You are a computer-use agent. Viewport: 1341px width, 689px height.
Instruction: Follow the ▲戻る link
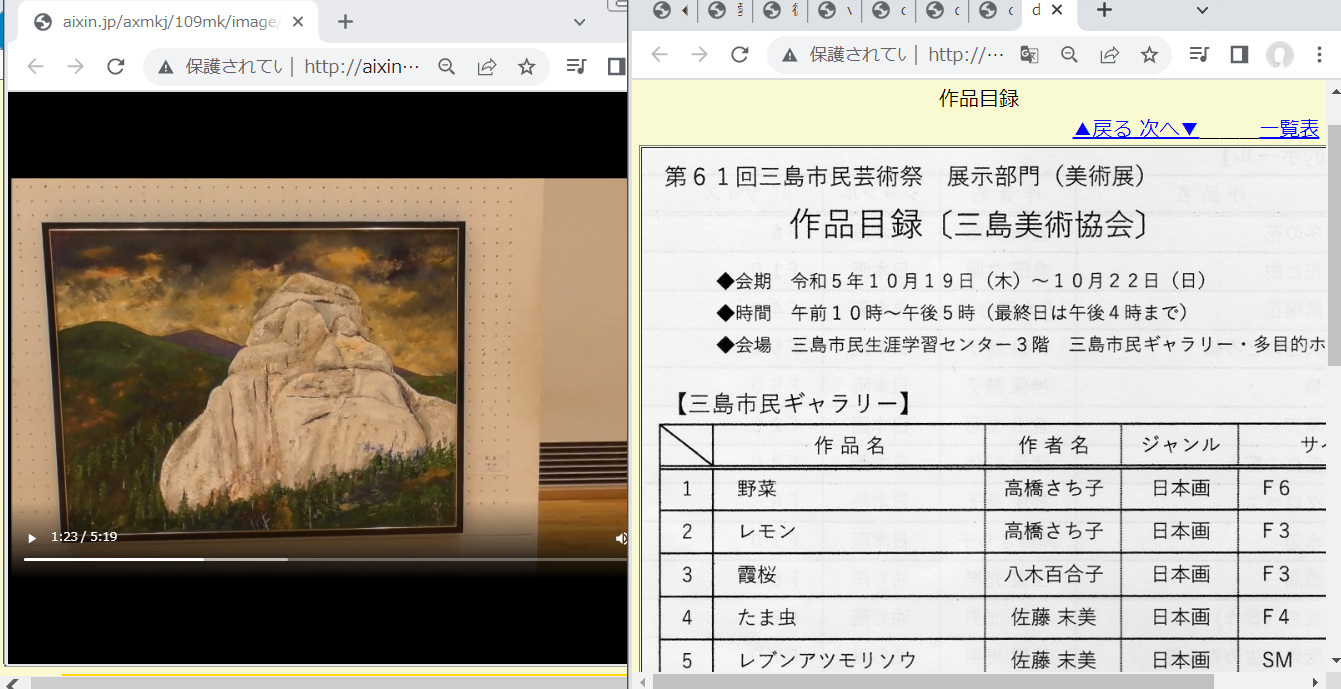point(1102,129)
